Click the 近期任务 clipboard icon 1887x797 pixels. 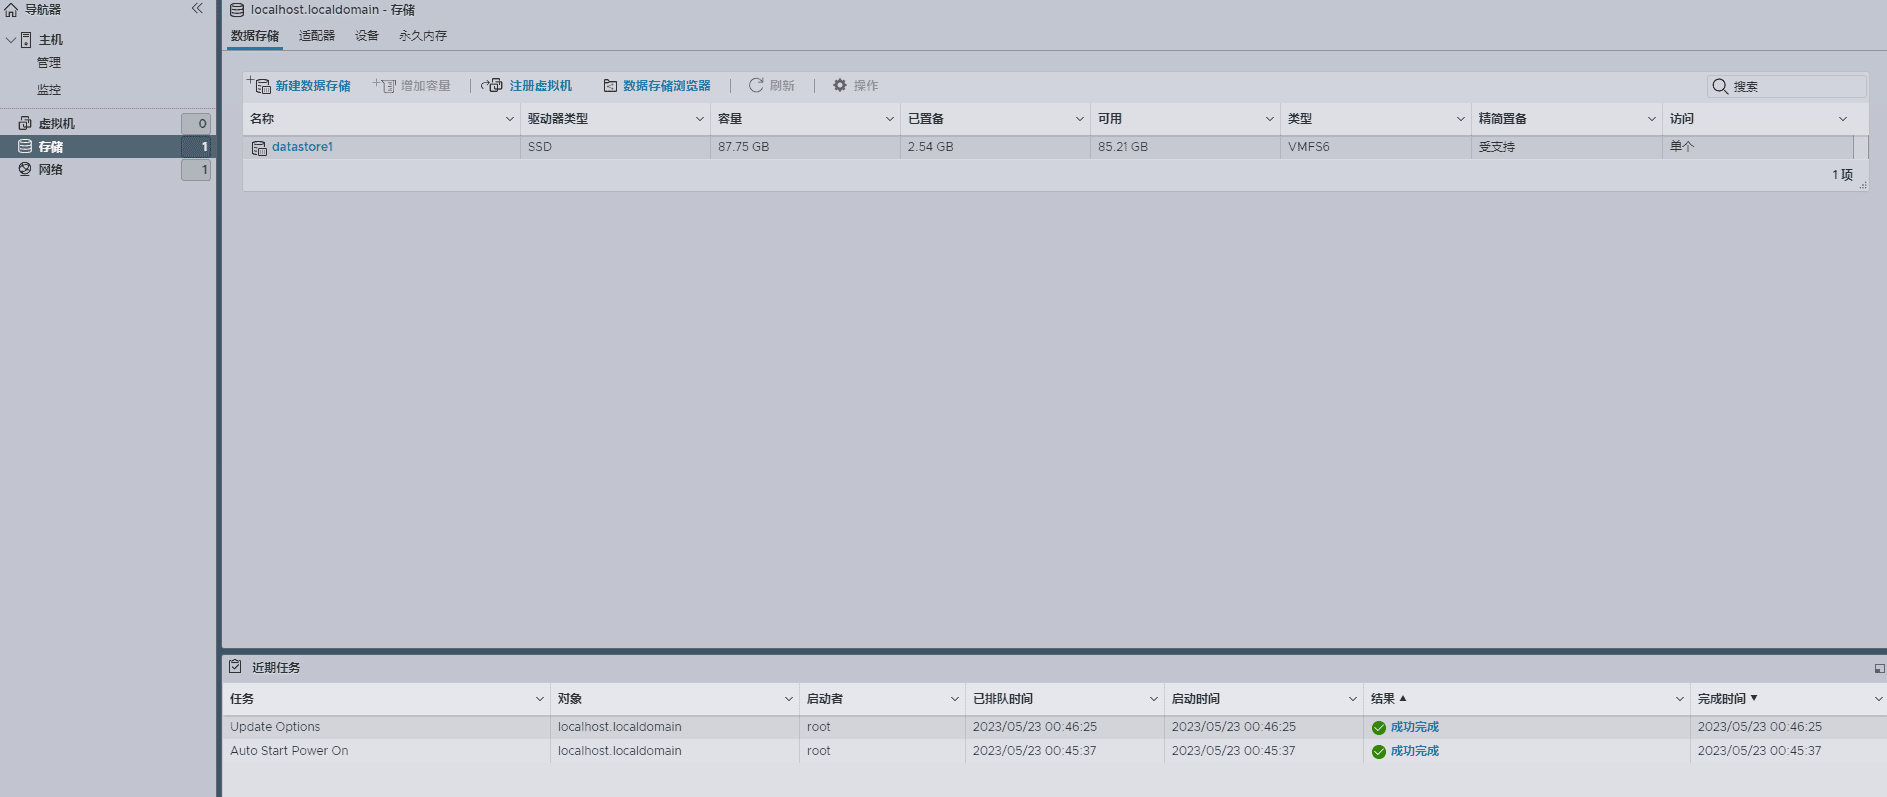(x=235, y=666)
